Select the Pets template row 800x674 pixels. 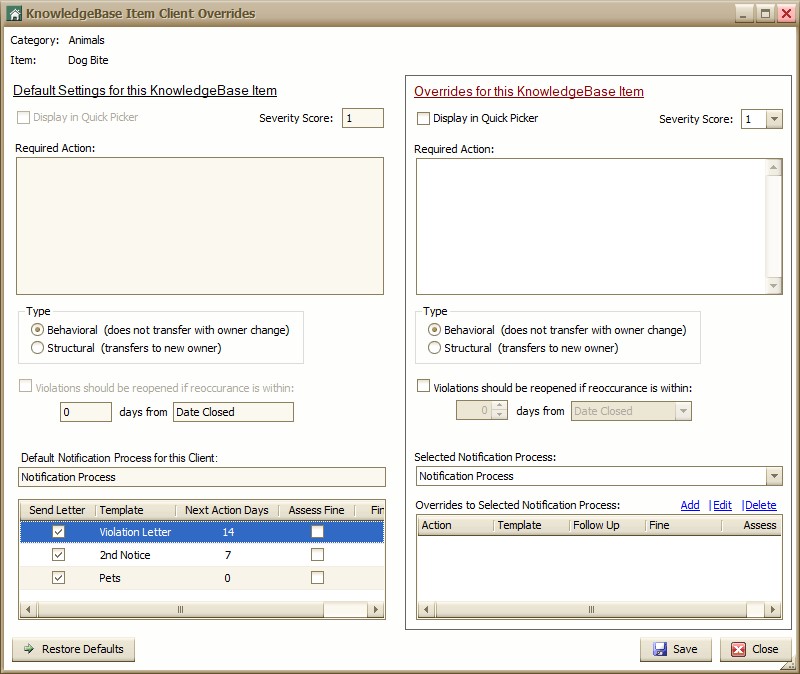tap(202, 578)
